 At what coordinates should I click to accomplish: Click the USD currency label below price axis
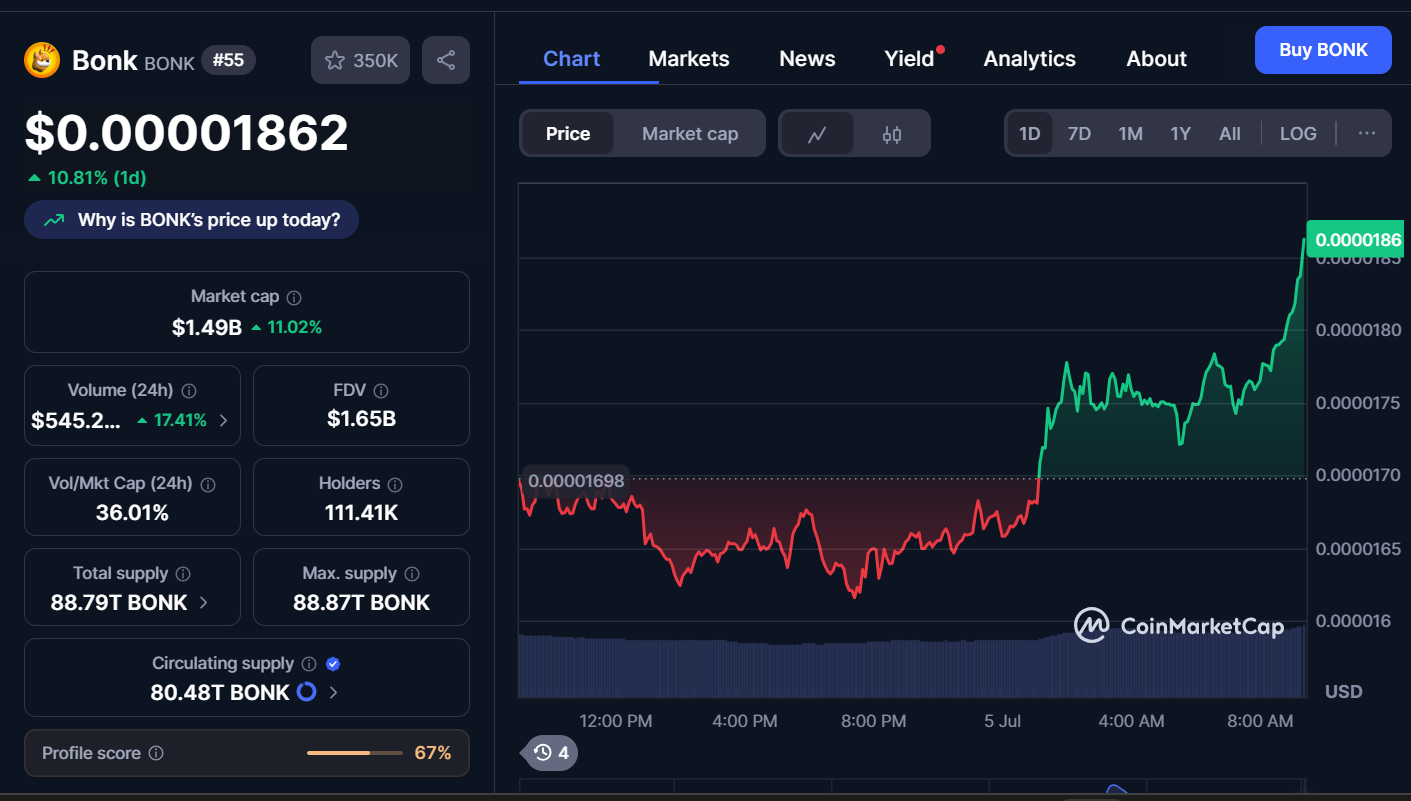[x=1343, y=692]
